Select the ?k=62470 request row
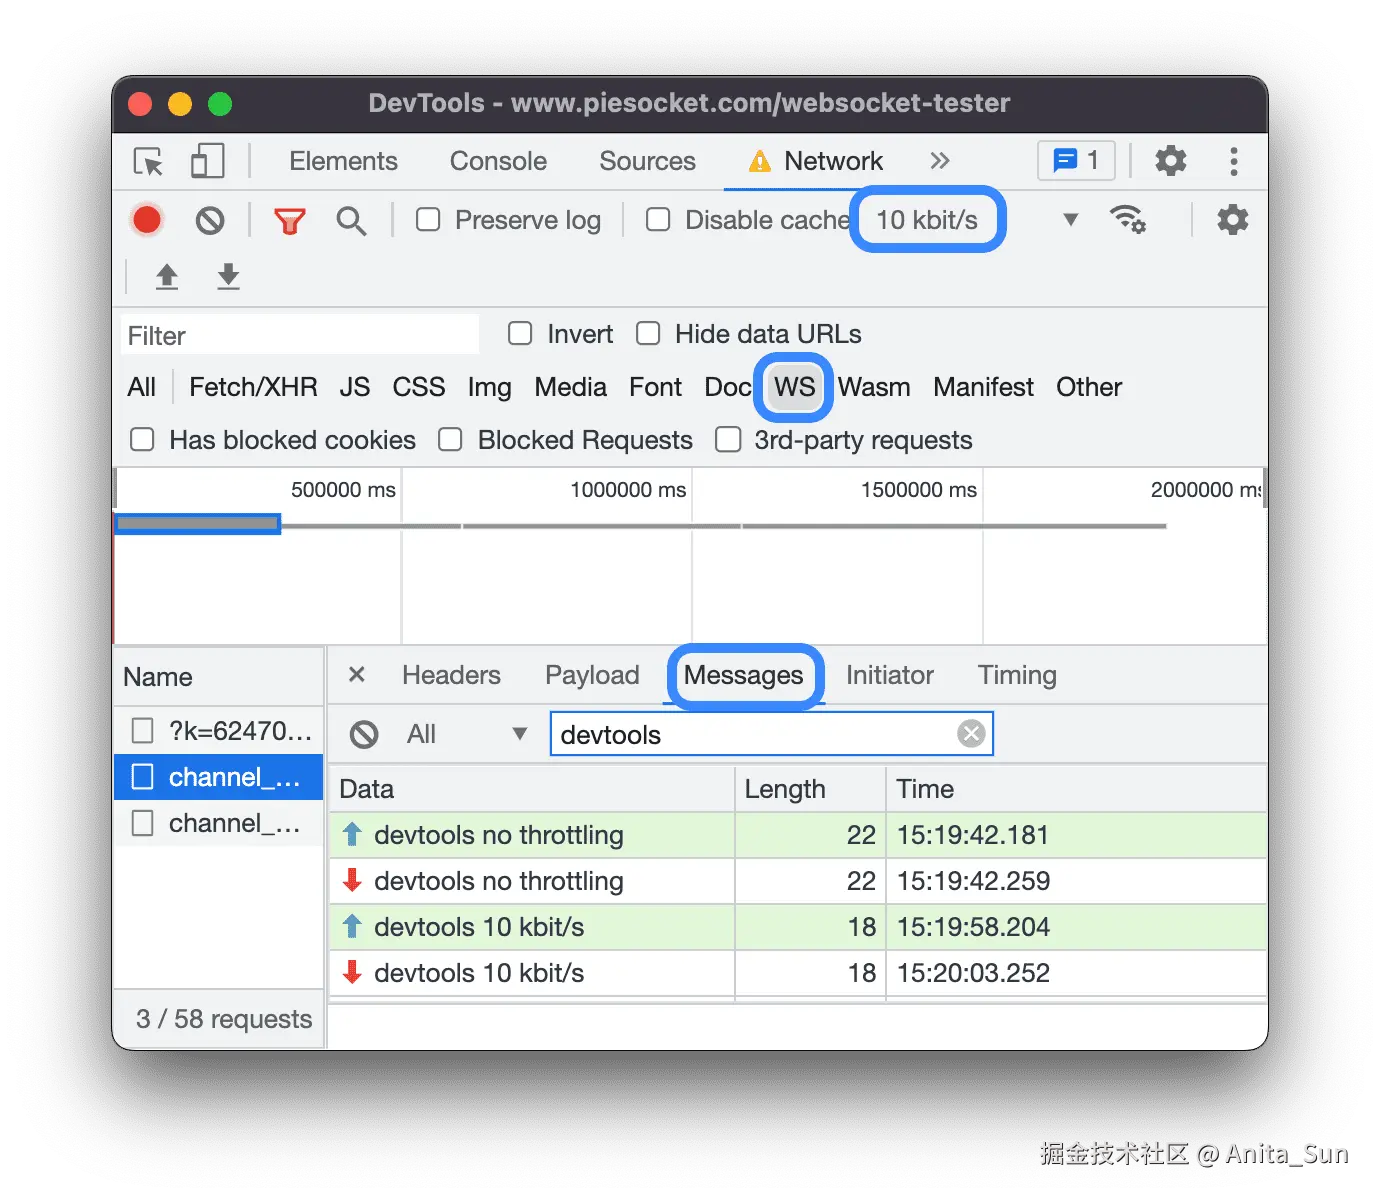1380x1198 pixels. click(x=219, y=731)
